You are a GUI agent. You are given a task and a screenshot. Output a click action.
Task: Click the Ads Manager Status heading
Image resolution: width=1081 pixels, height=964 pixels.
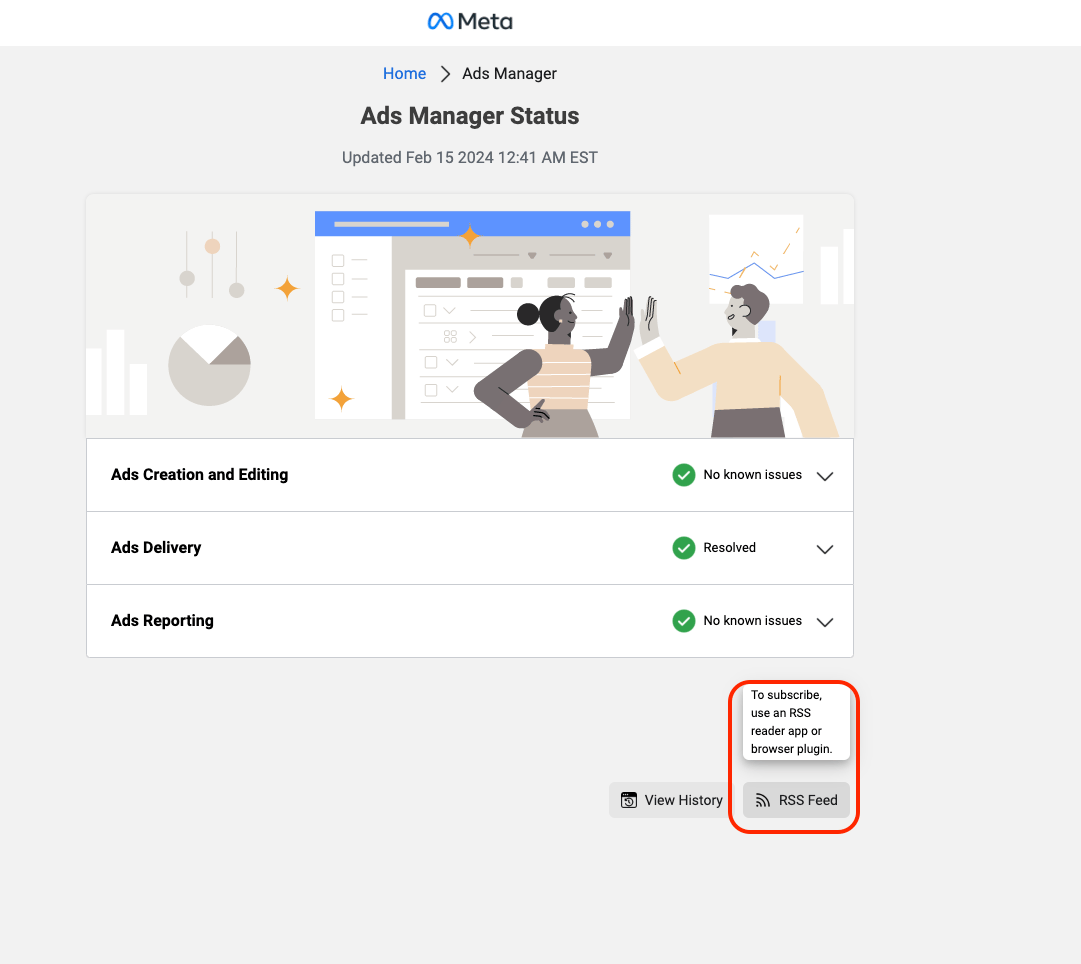click(x=469, y=116)
